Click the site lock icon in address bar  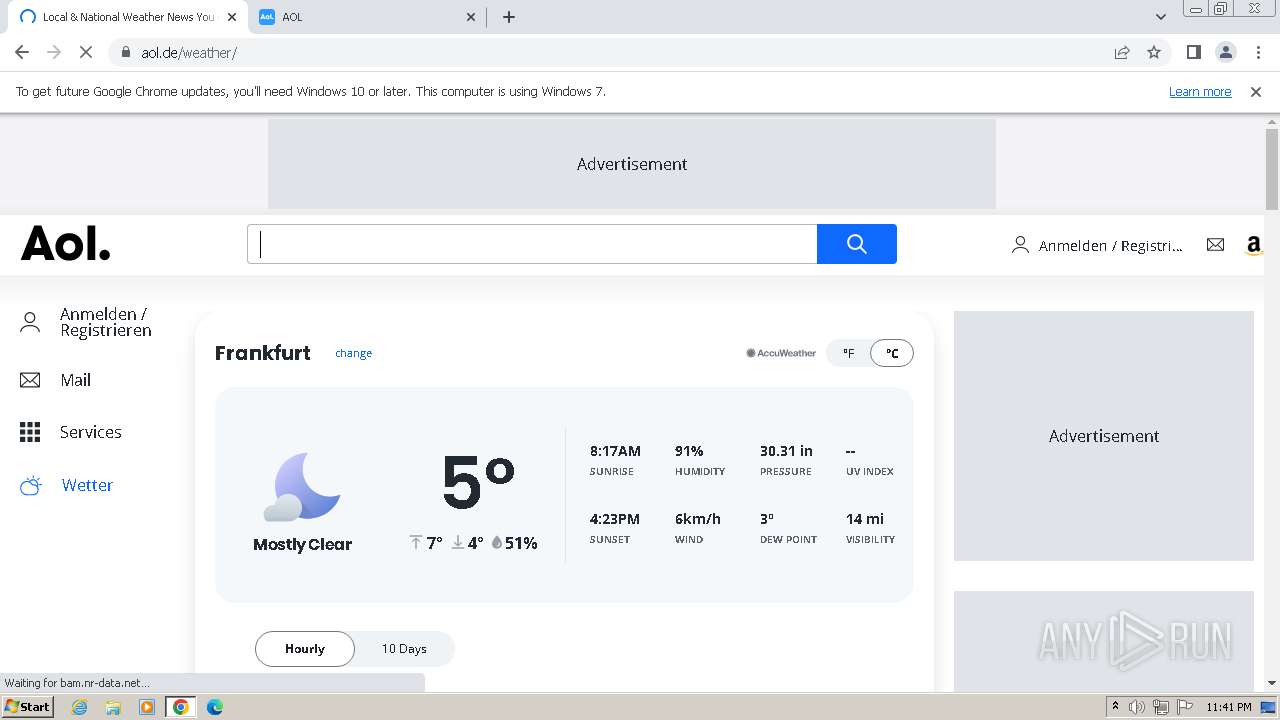click(x=126, y=52)
